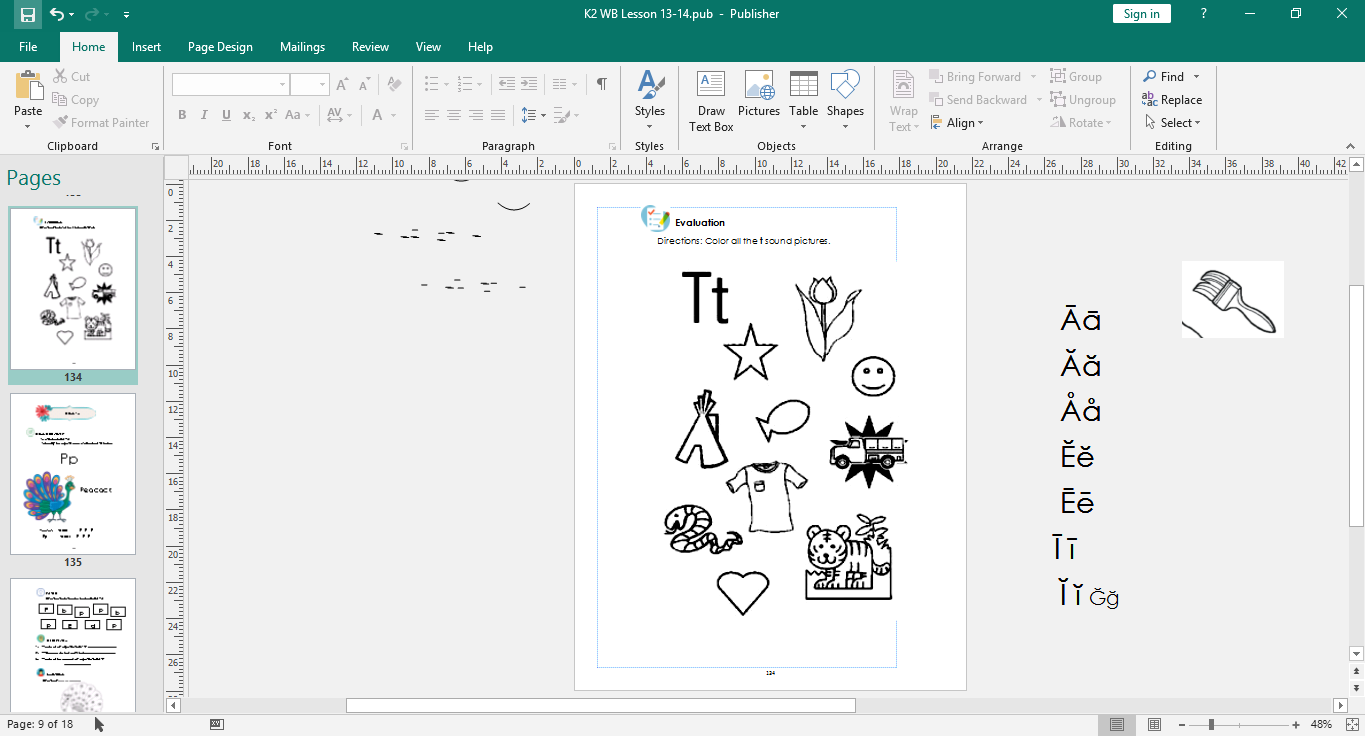Open the Shapes gallery

tap(845, 95)
